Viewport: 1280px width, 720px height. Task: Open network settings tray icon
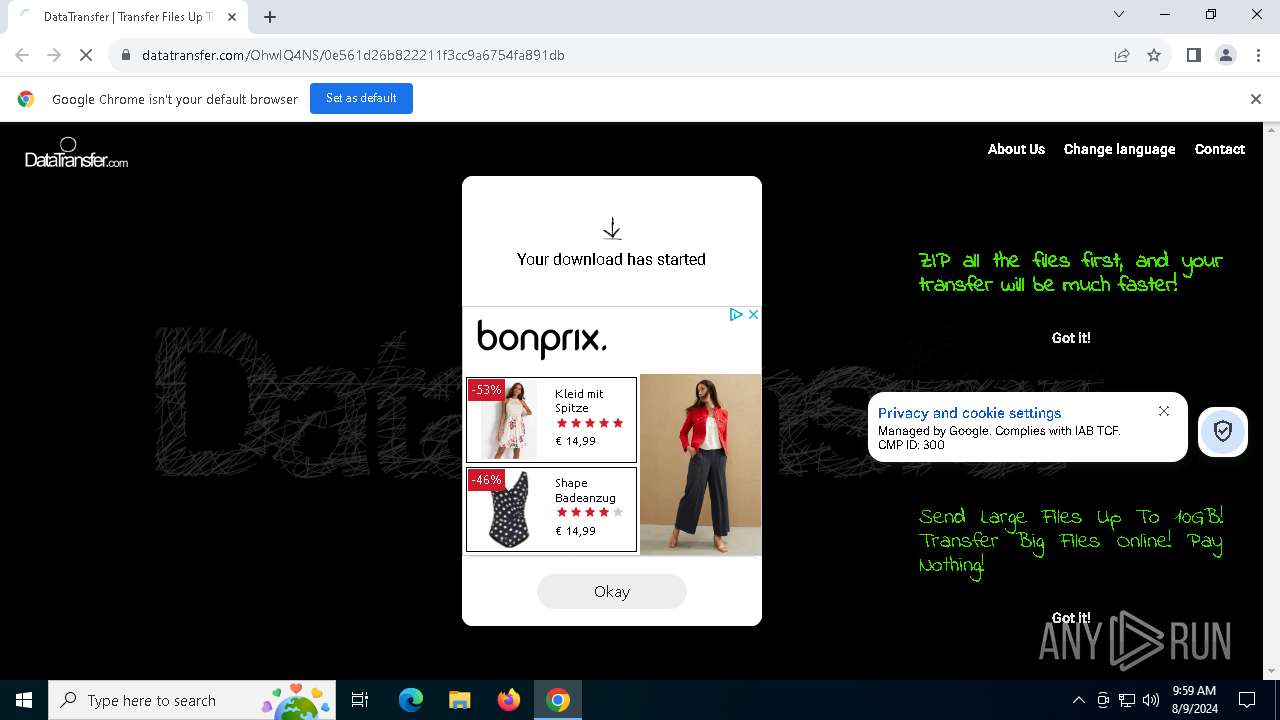pos(1127,700)
